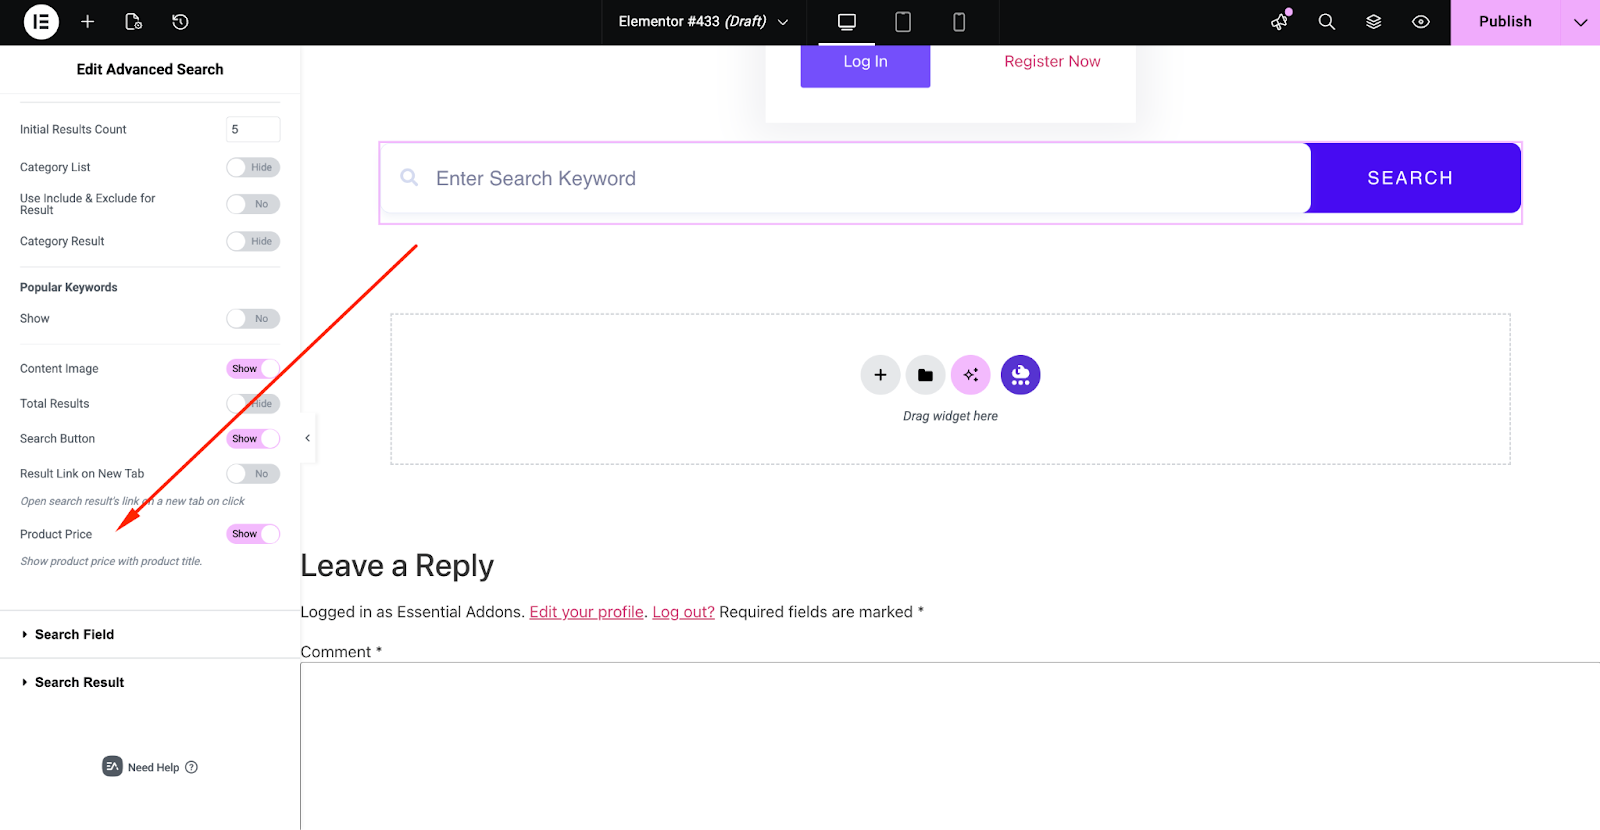Viewport: 1600px width, 830px height.
Task: Click the Elementor logo menu icon
Action: [41, 22]
